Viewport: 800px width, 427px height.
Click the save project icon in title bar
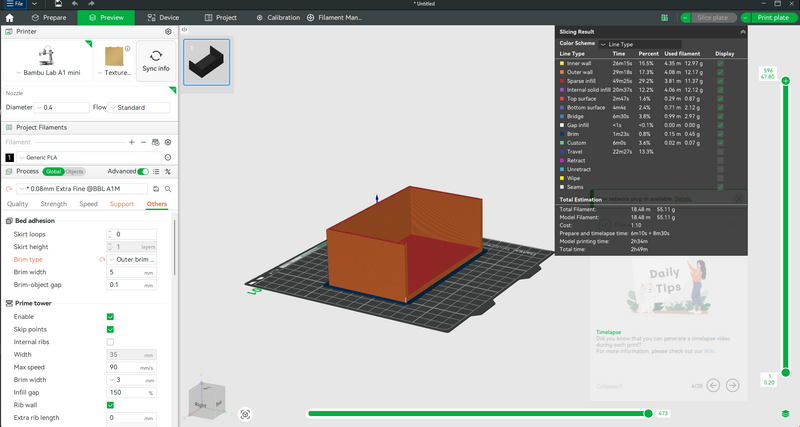(58, 4)
